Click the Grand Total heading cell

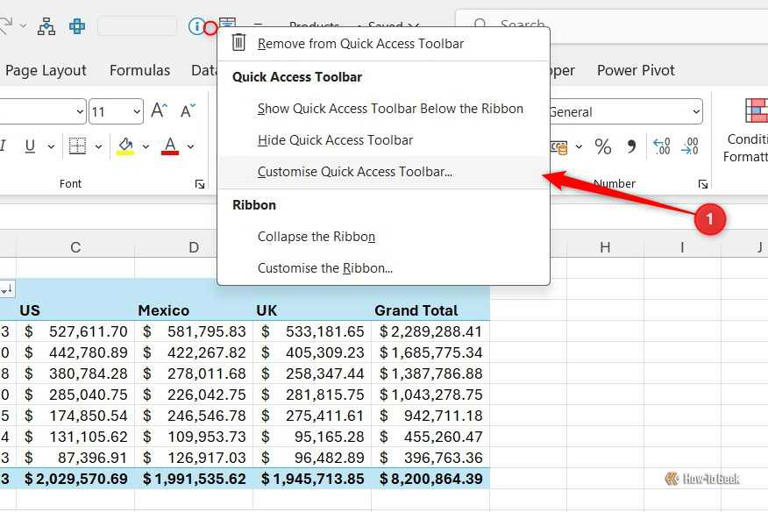pyautogui.click(x=431, y=310)
